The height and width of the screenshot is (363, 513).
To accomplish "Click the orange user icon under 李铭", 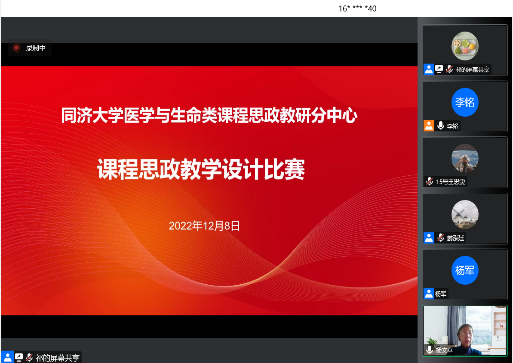I will [429, 126].
